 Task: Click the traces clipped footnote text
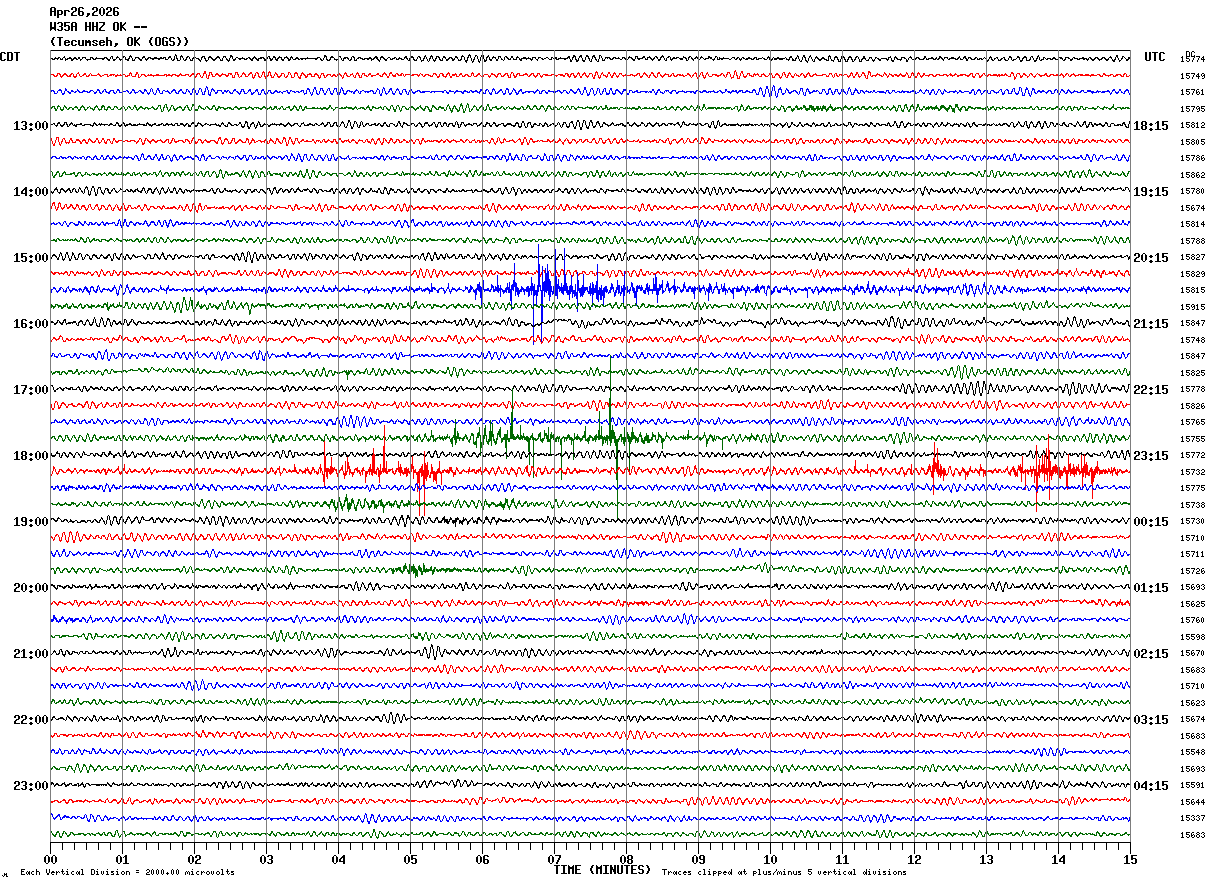(x=784, y=872)
